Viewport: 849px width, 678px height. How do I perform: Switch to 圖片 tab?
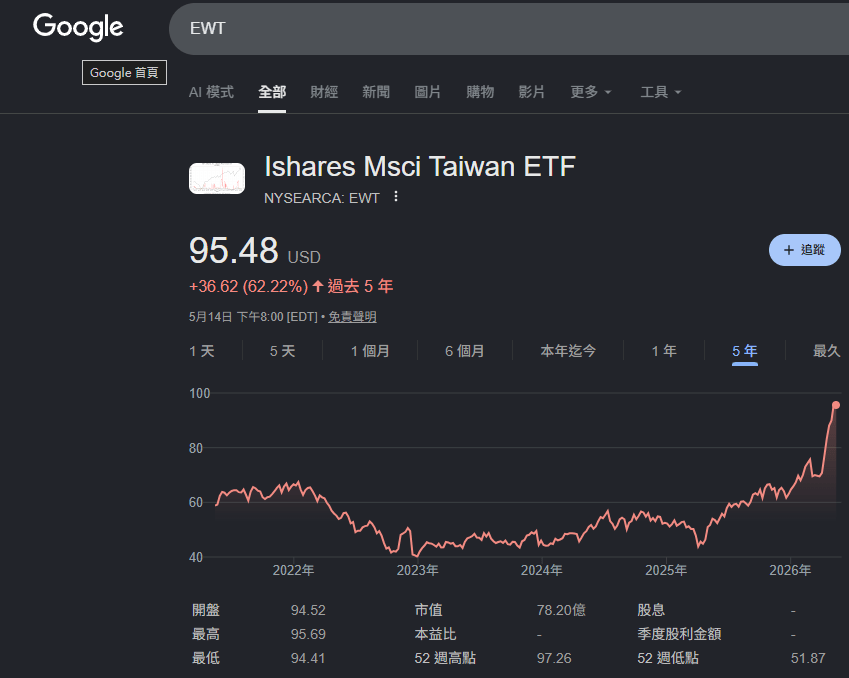coord(427,92)
